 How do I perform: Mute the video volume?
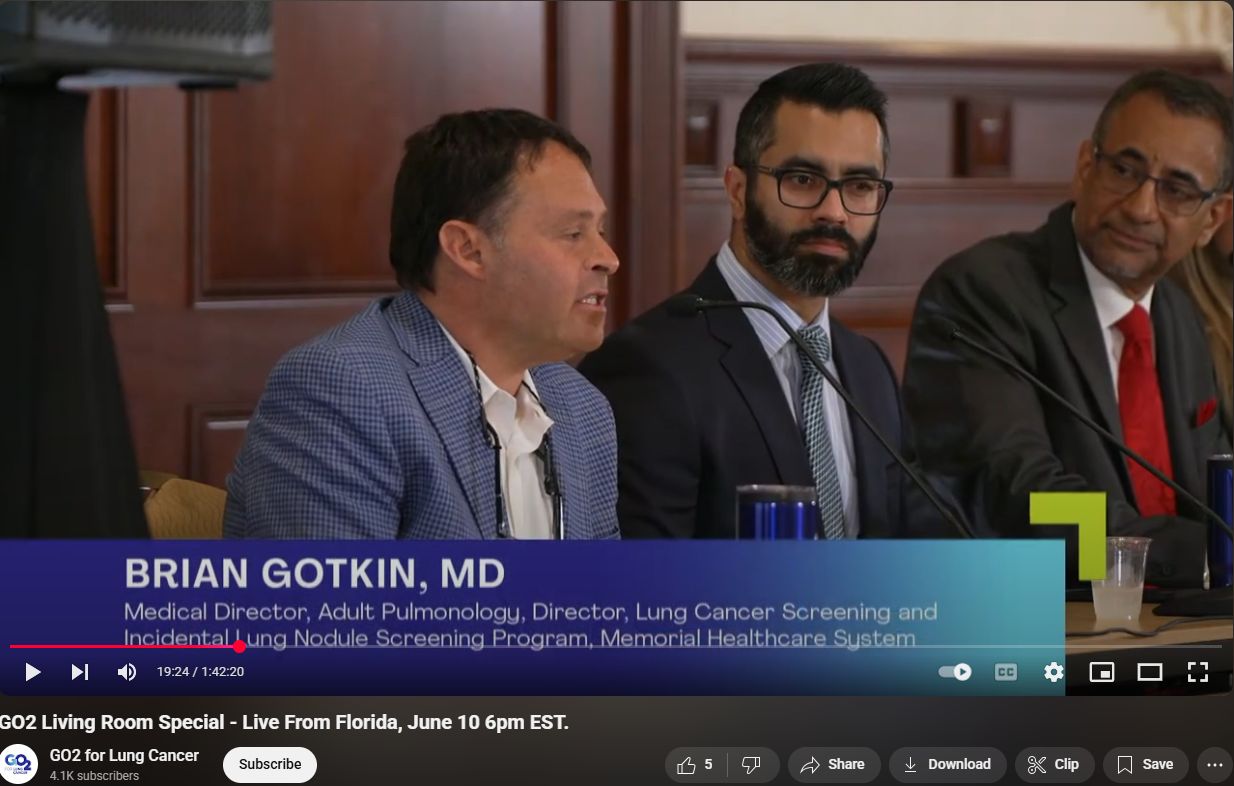(x=127, y=672)
